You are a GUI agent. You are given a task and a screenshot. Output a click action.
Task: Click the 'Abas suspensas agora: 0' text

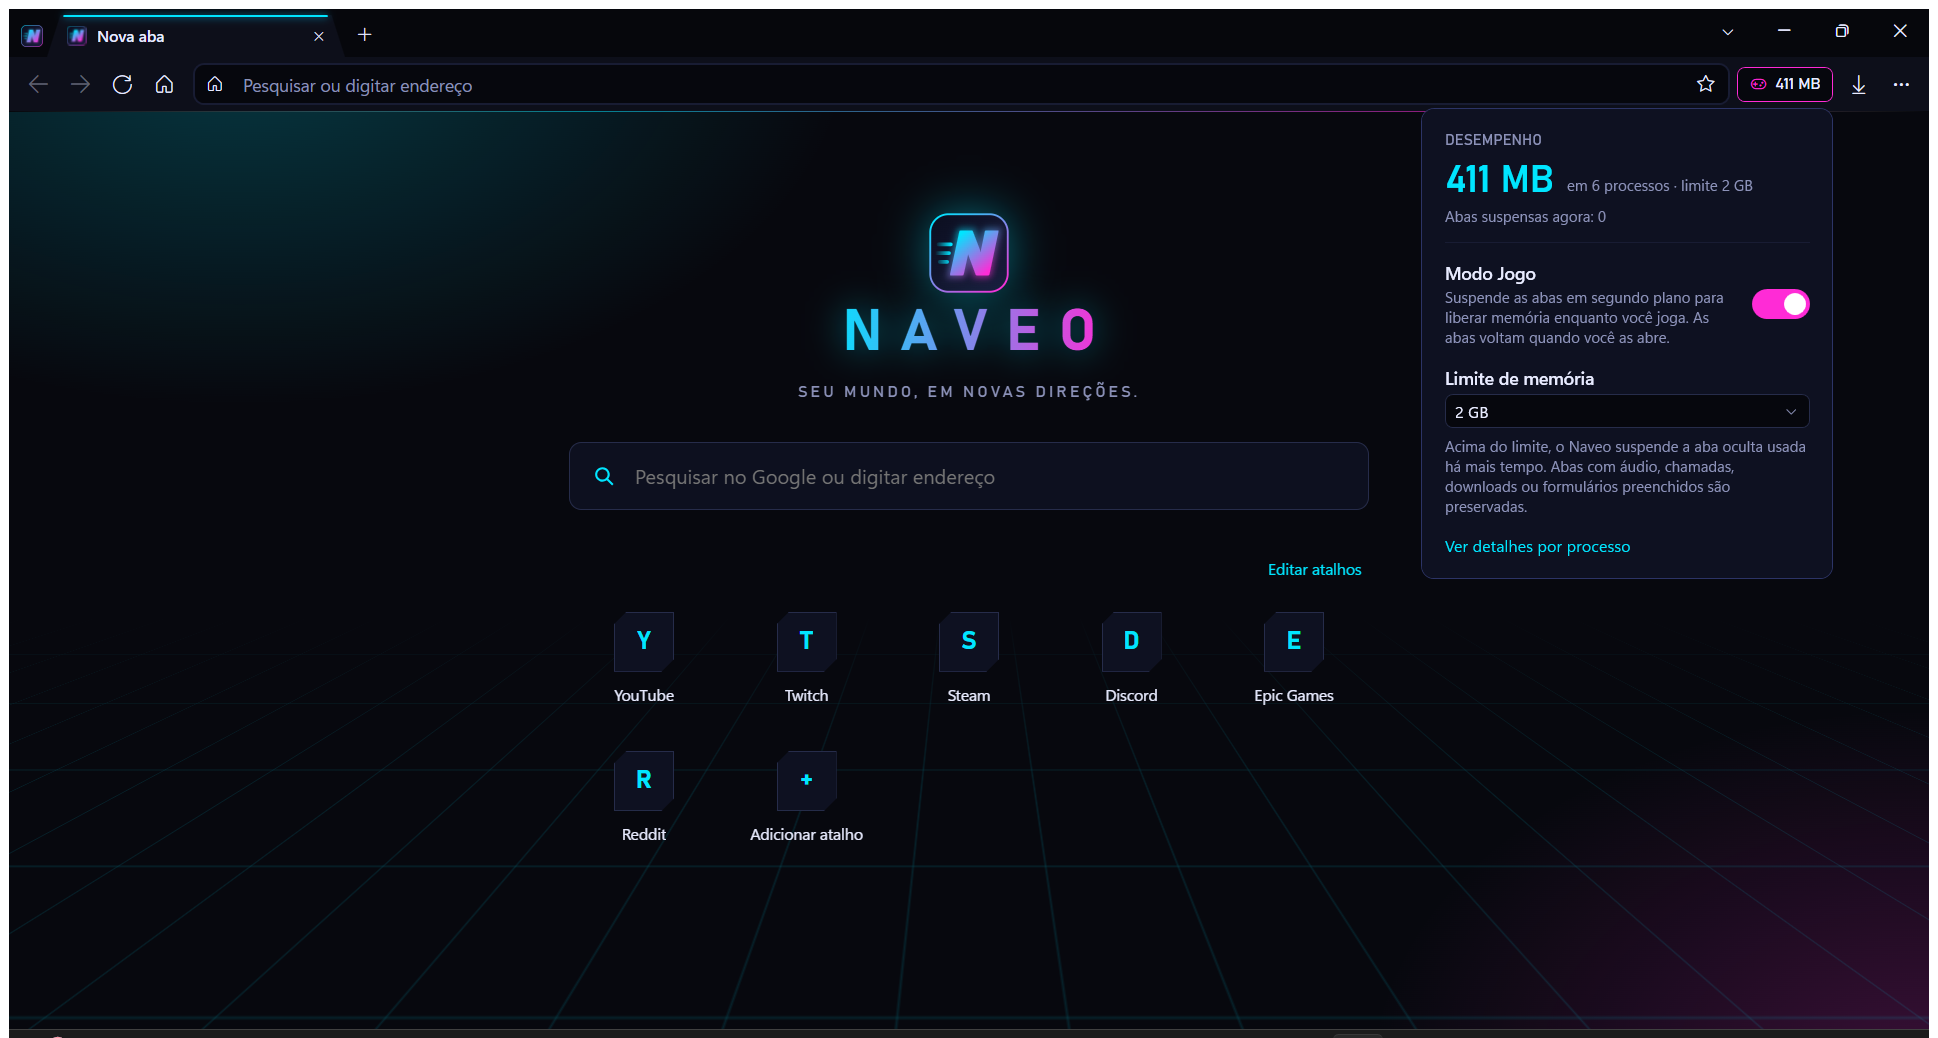1525,217
